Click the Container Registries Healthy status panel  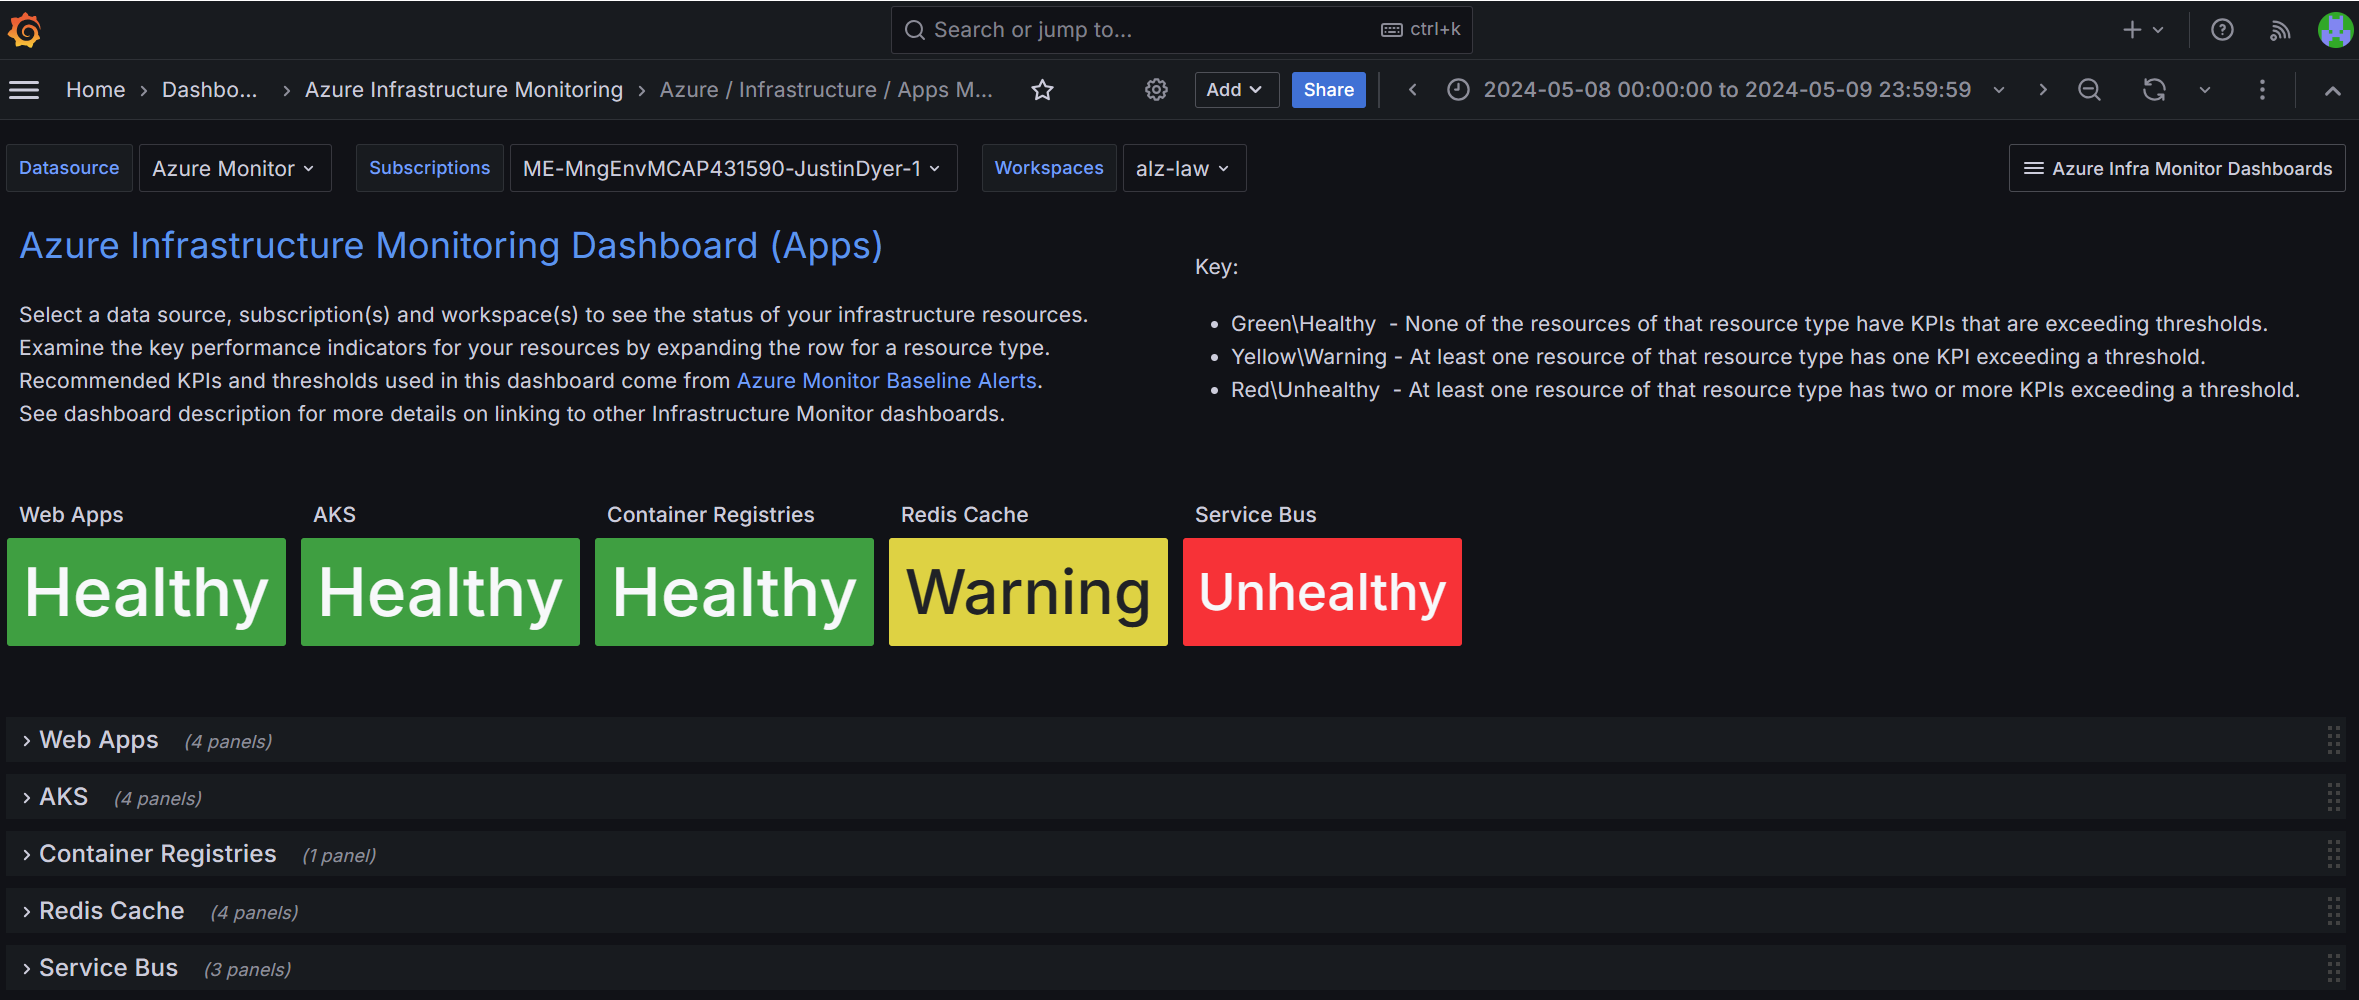(734, 592)
